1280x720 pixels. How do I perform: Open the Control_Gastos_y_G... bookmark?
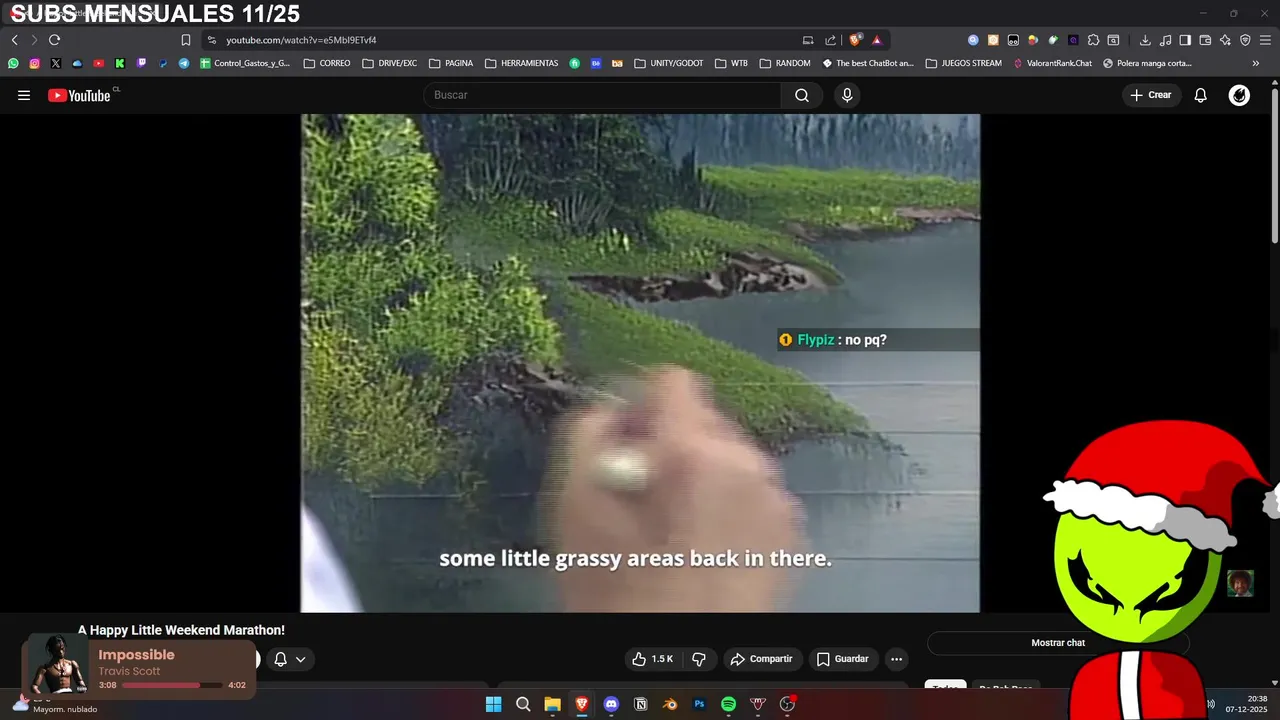pos(245,63)
